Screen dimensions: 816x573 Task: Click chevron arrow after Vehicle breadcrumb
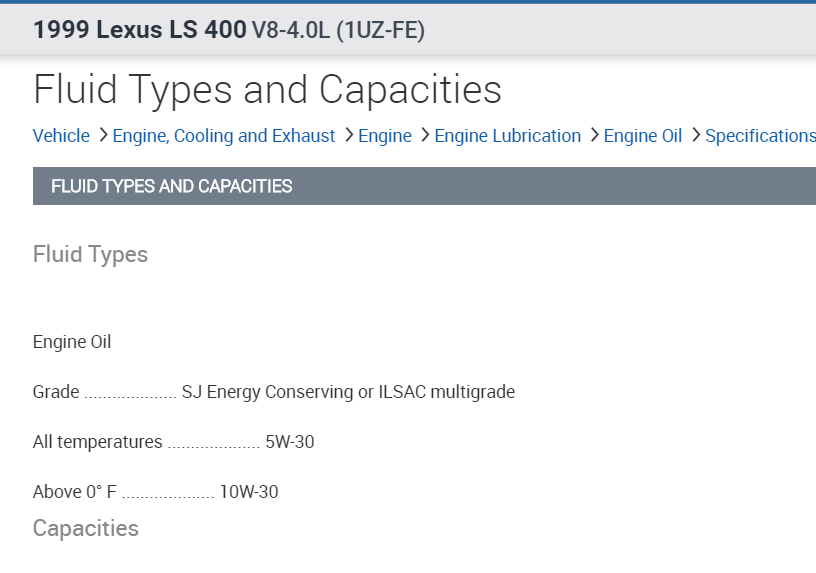pos(102,135)
